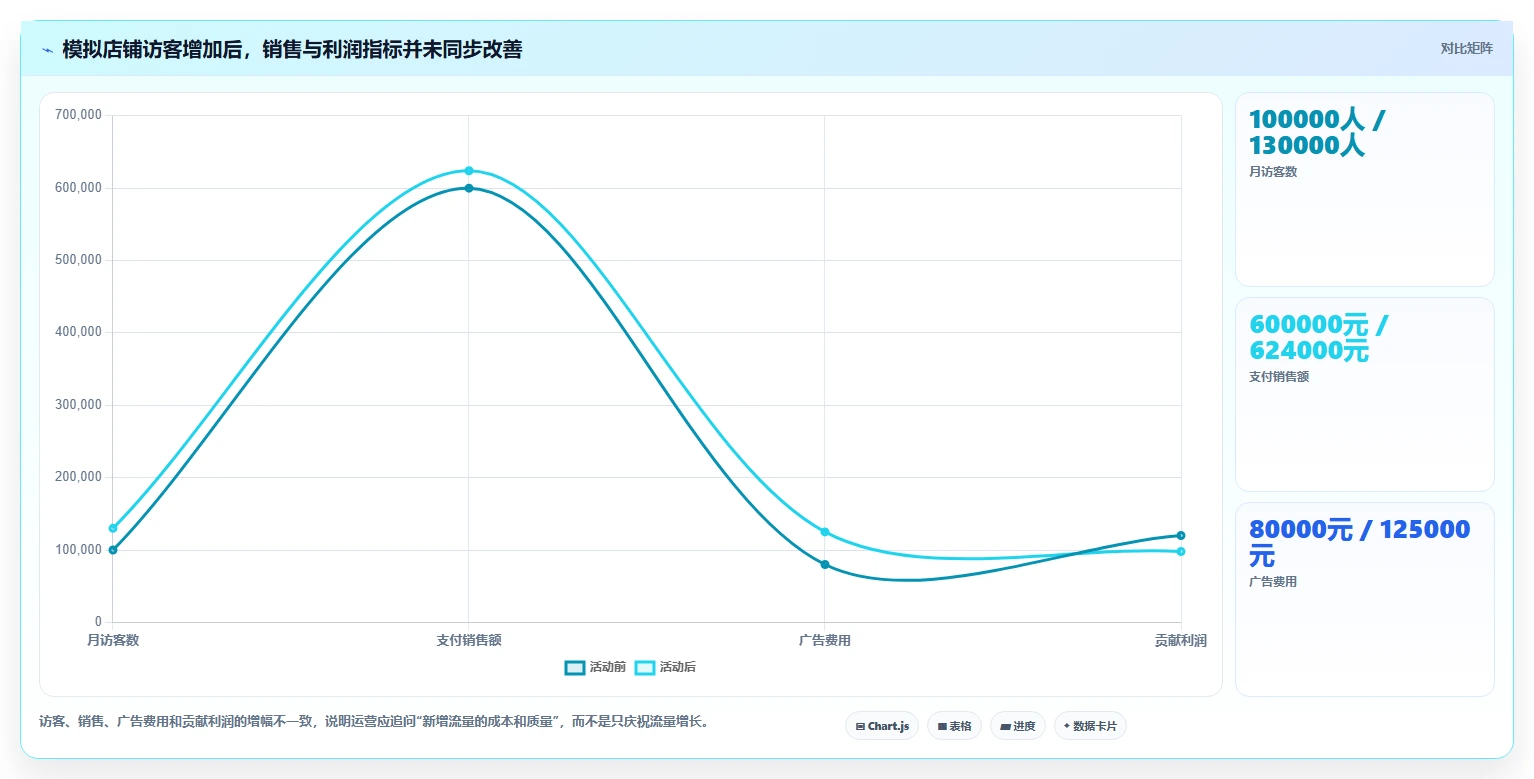Click the 活动后 data point at 月访客数

113,528
